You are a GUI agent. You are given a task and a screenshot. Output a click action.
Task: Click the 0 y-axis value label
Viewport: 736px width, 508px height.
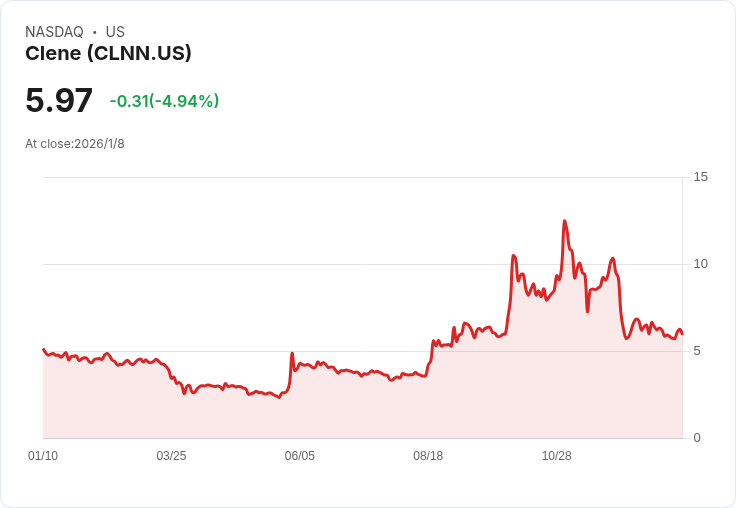tap(697, 438)
